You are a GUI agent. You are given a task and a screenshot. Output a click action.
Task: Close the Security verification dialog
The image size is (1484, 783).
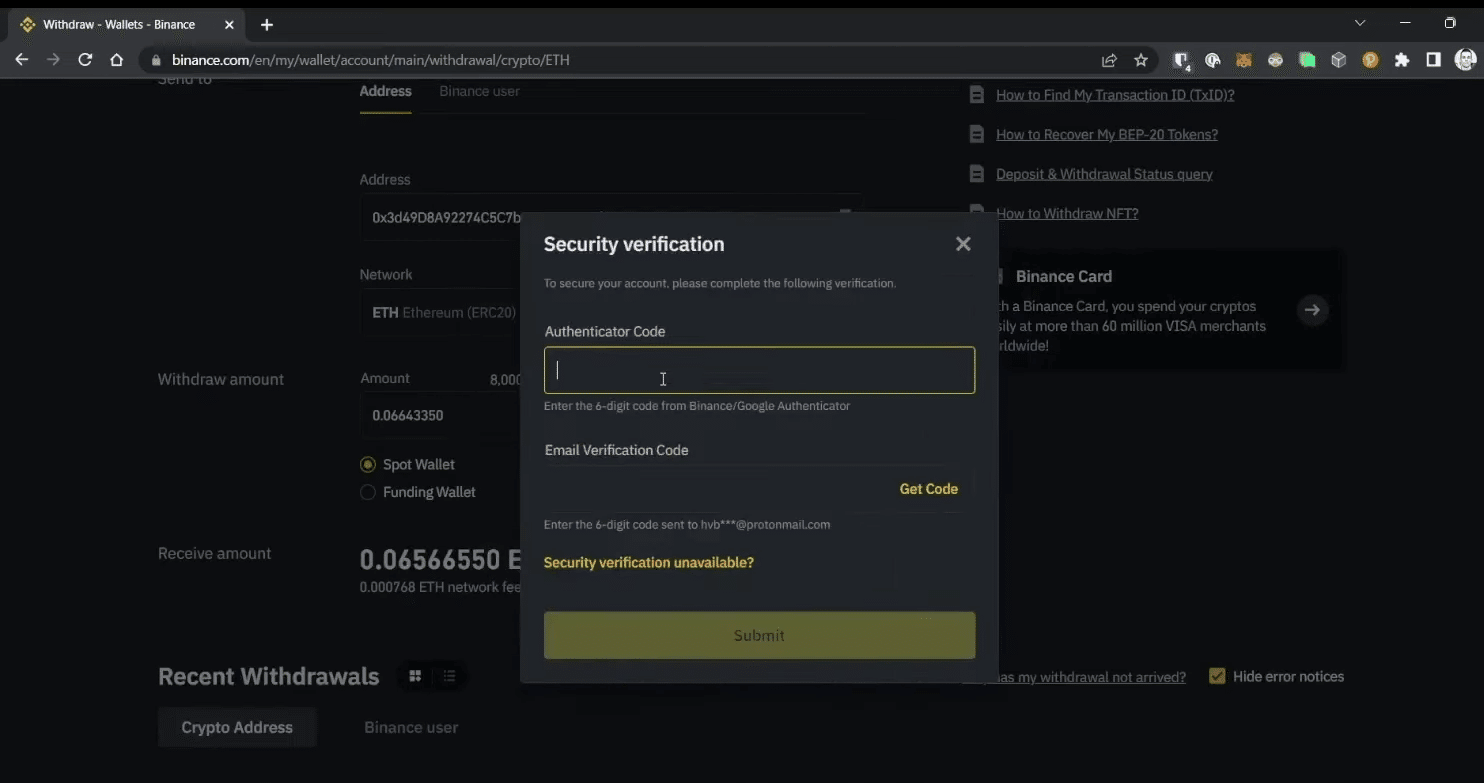click(x=963, y=244)
